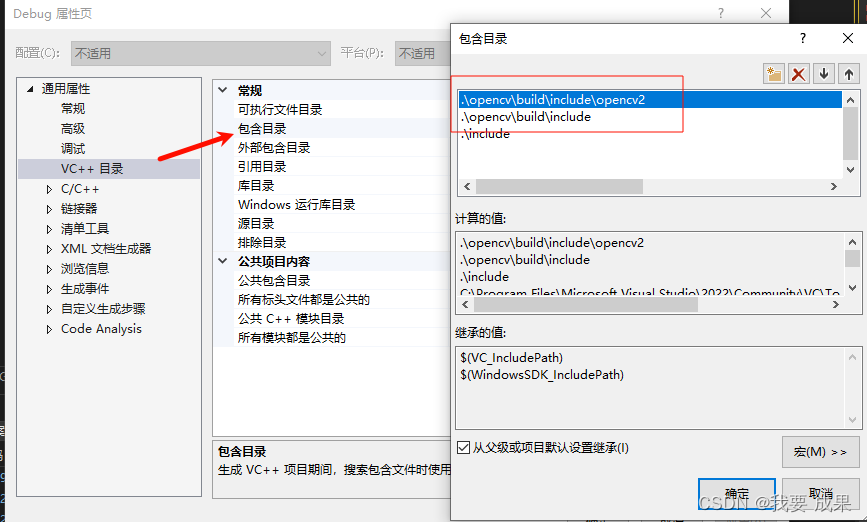Image resolution: width=867 pixels, height=522 pixels.
Task: Expand the XML 文档生成器 node
Action: point(49,249)
